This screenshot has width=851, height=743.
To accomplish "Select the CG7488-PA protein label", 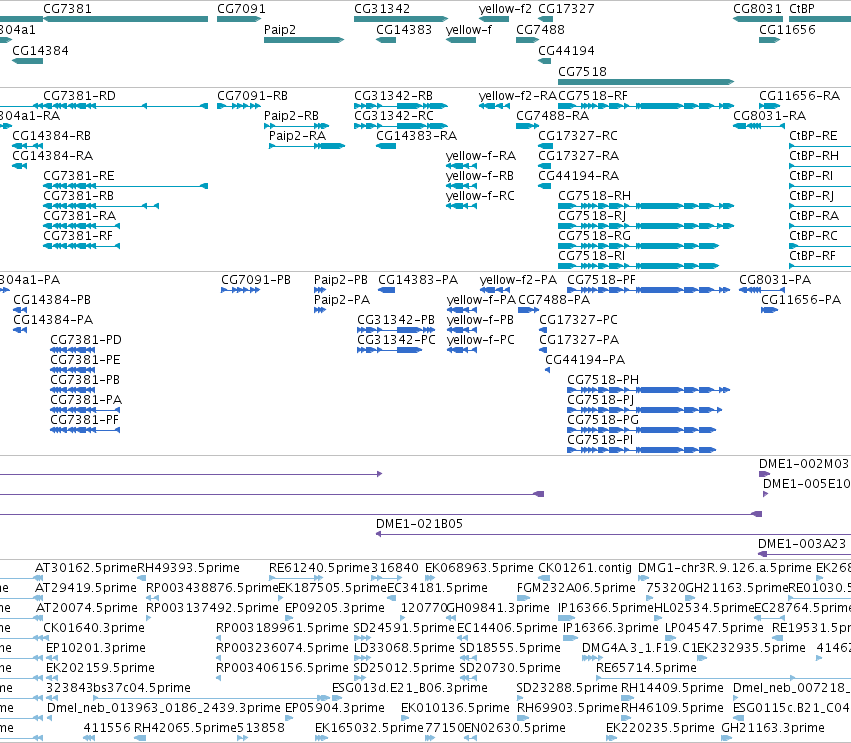I will 554,300.
